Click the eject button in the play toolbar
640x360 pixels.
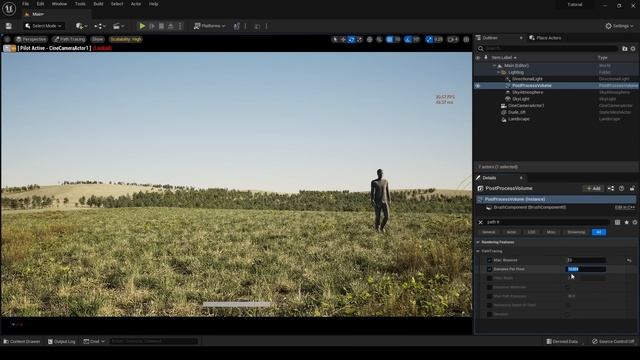point(171,26)
